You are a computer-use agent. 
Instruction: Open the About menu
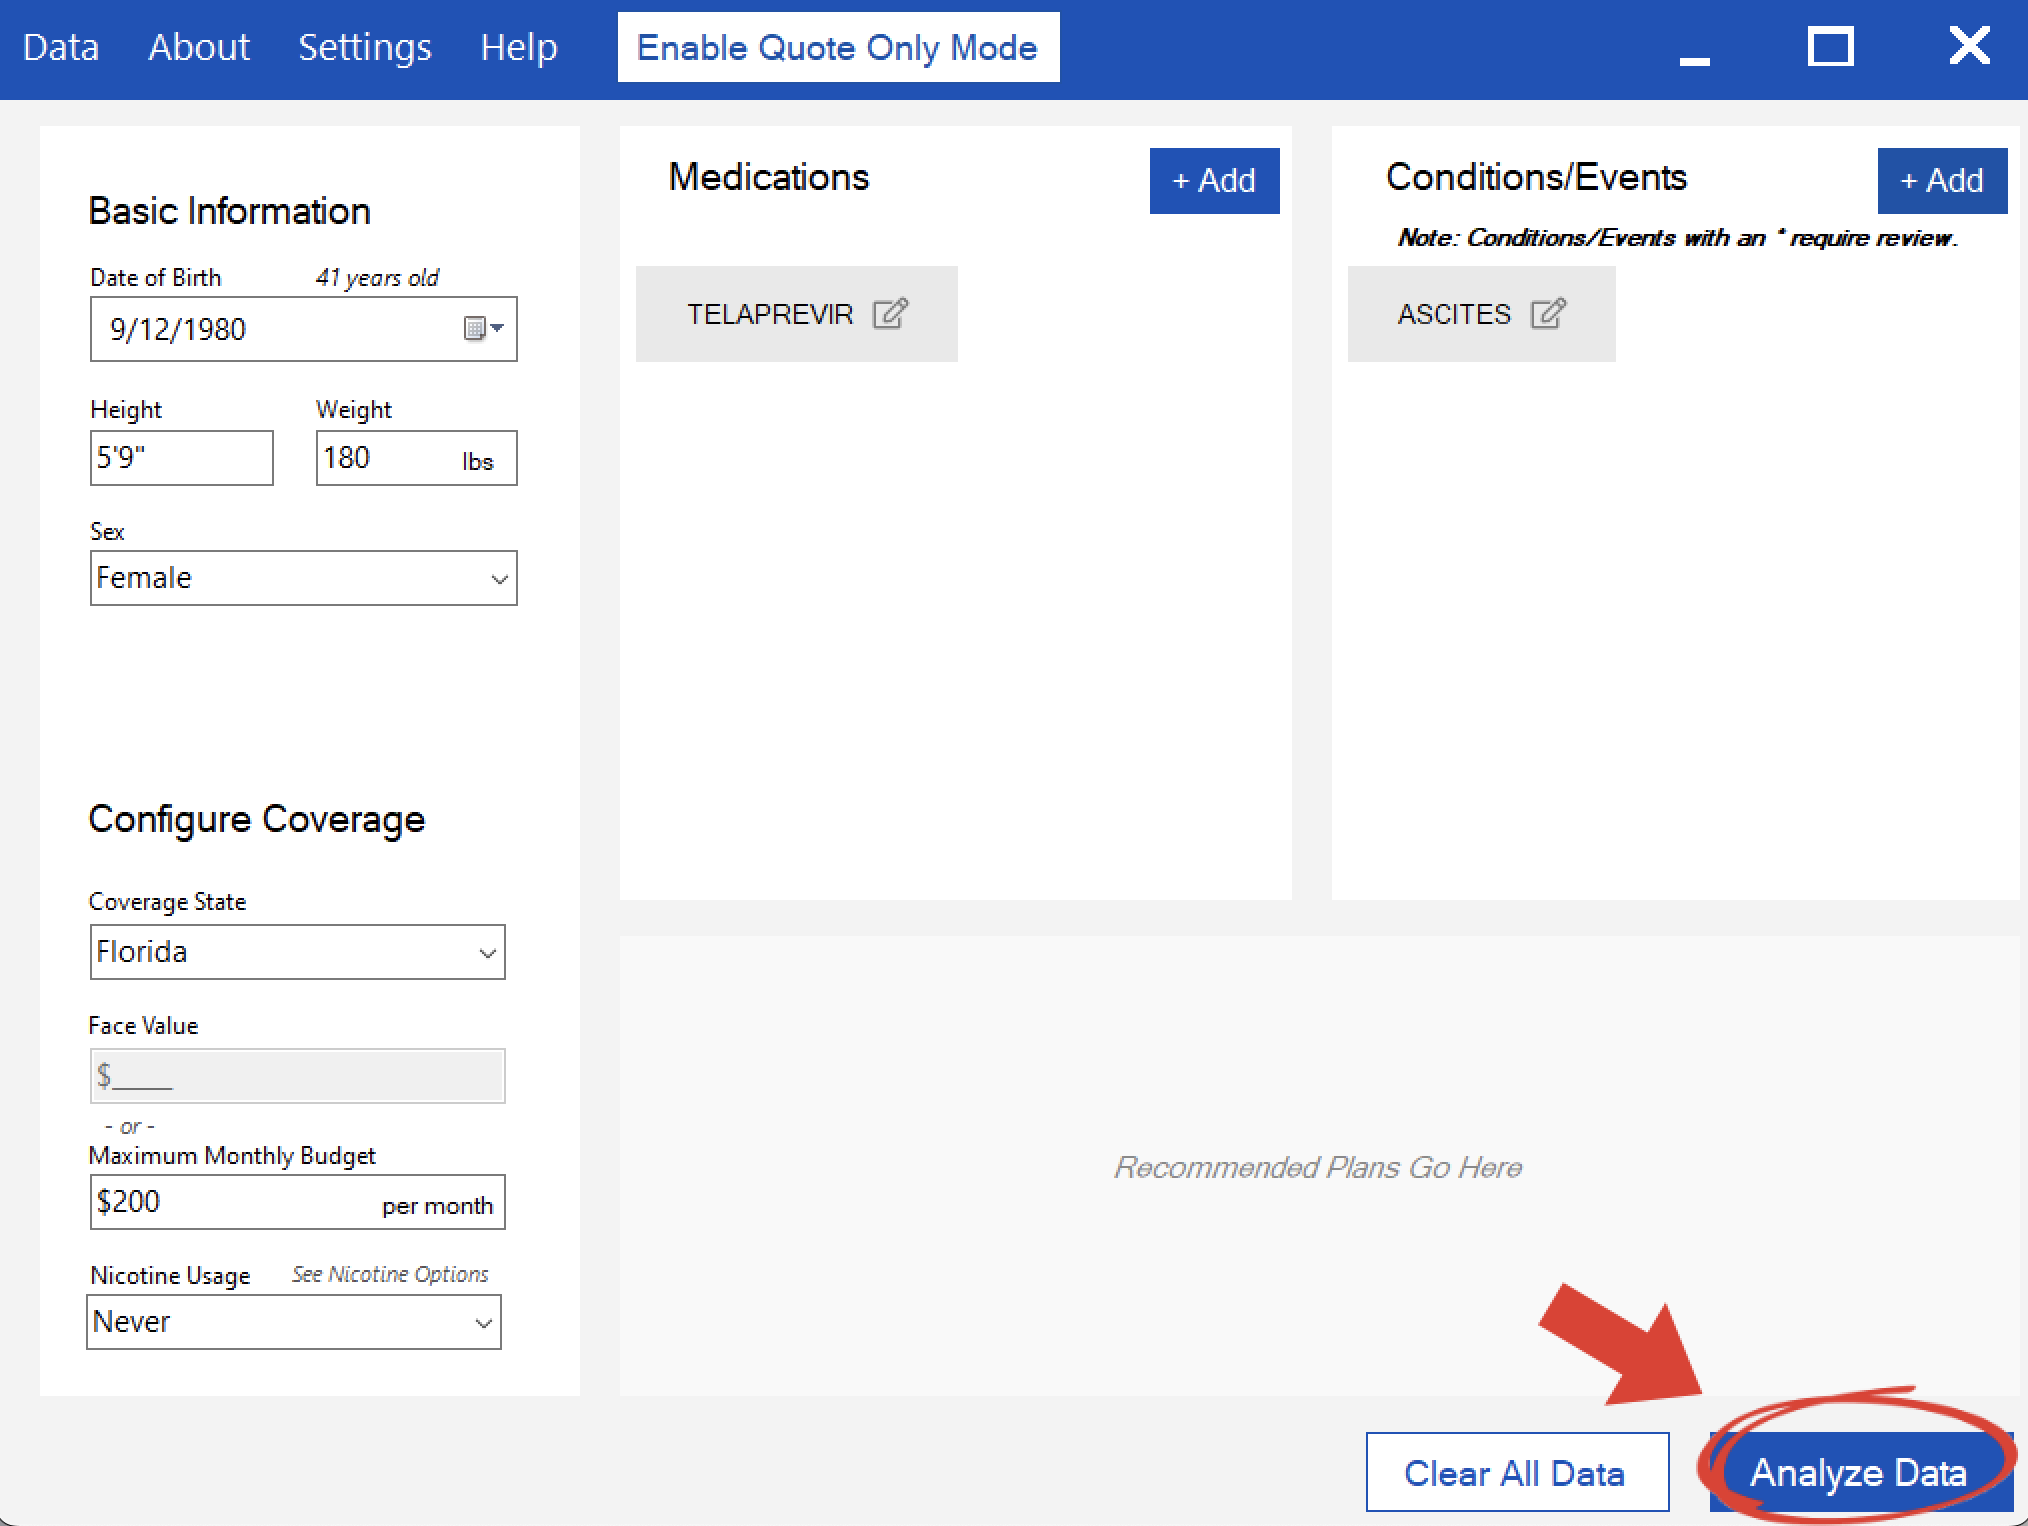(x=199, y=47)
